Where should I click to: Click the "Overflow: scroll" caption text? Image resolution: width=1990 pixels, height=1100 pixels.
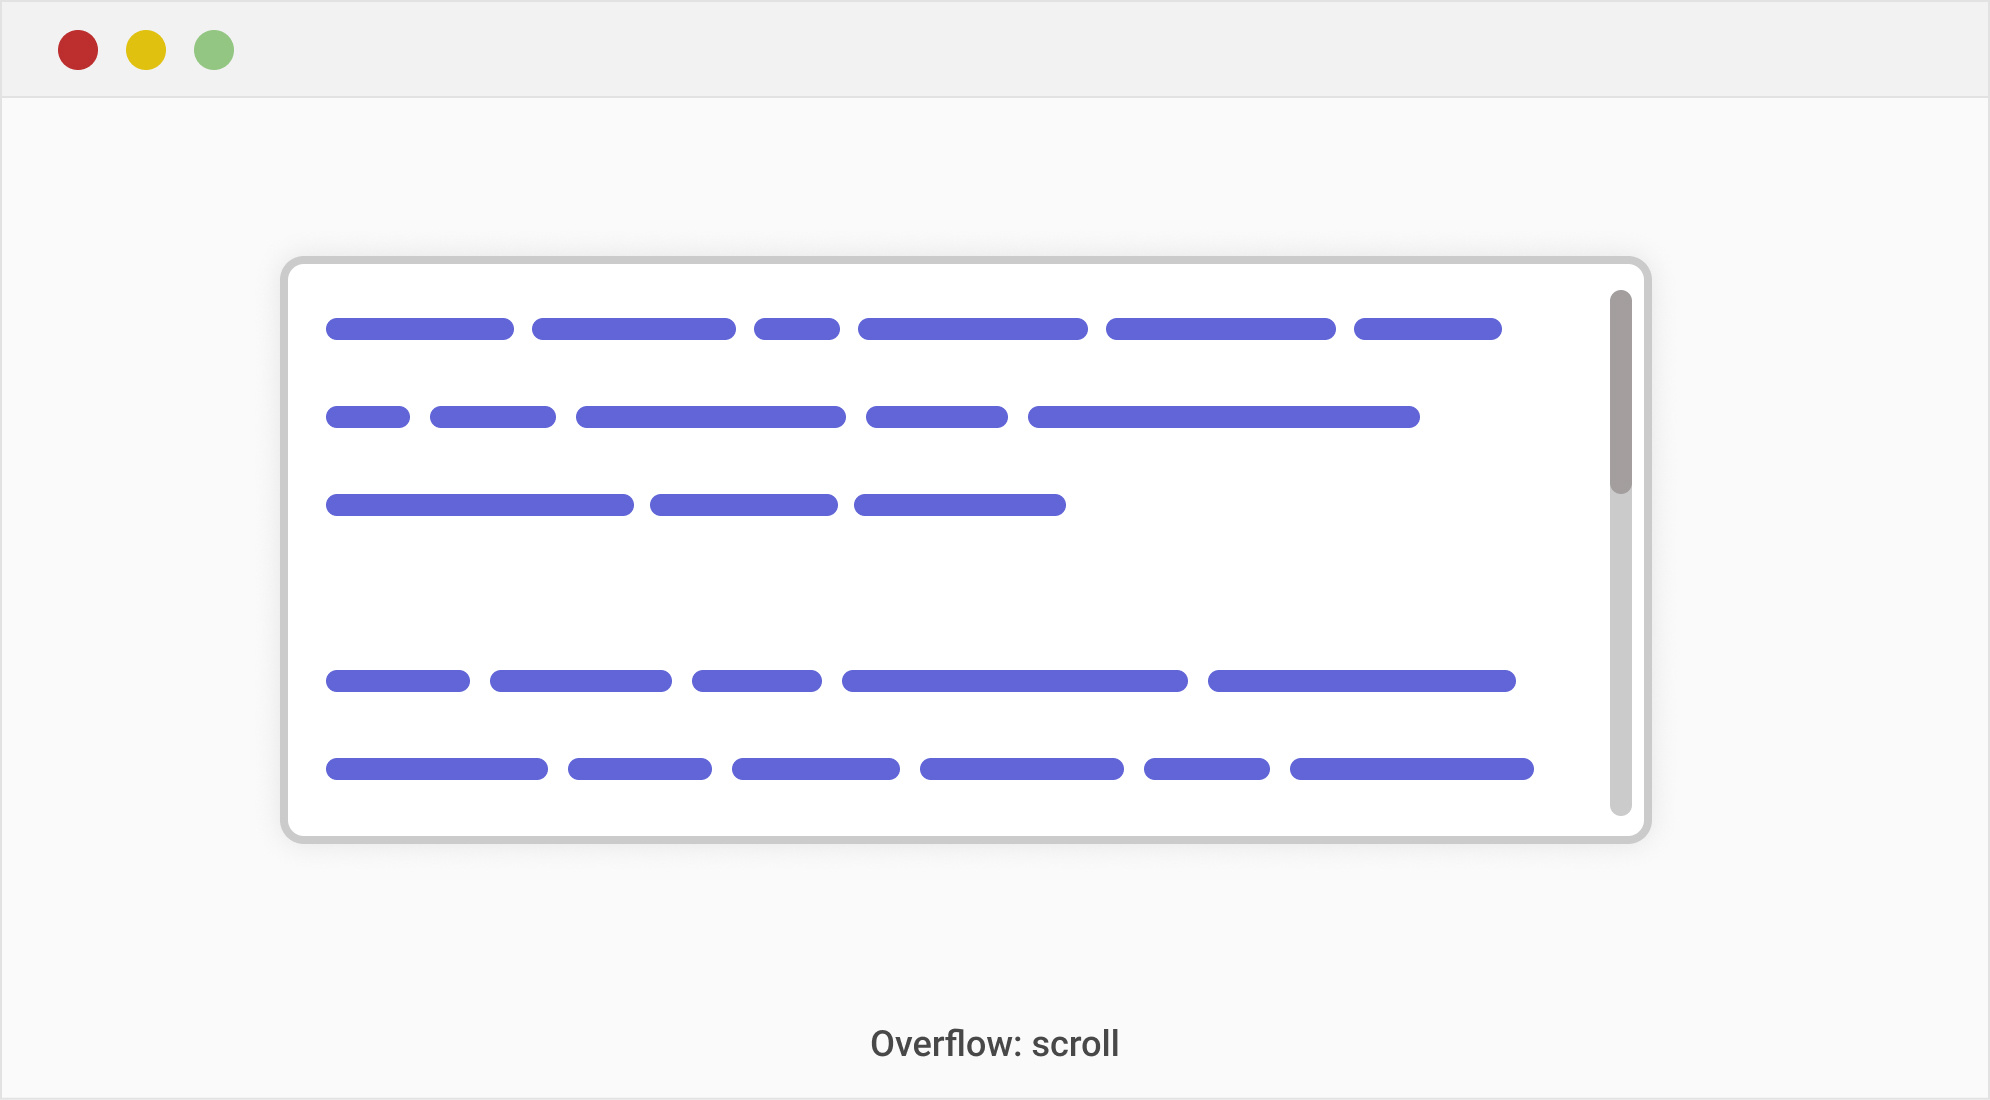pyautogui.click(x=994, y=1044)
